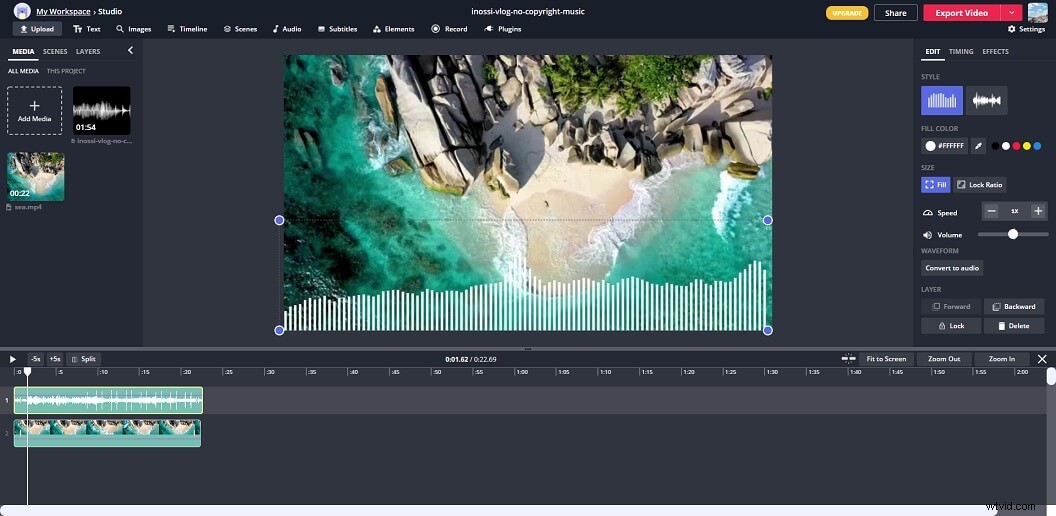1056x516 pixels.
Task: Pick the red color swatch
Action: [1016, 146]
